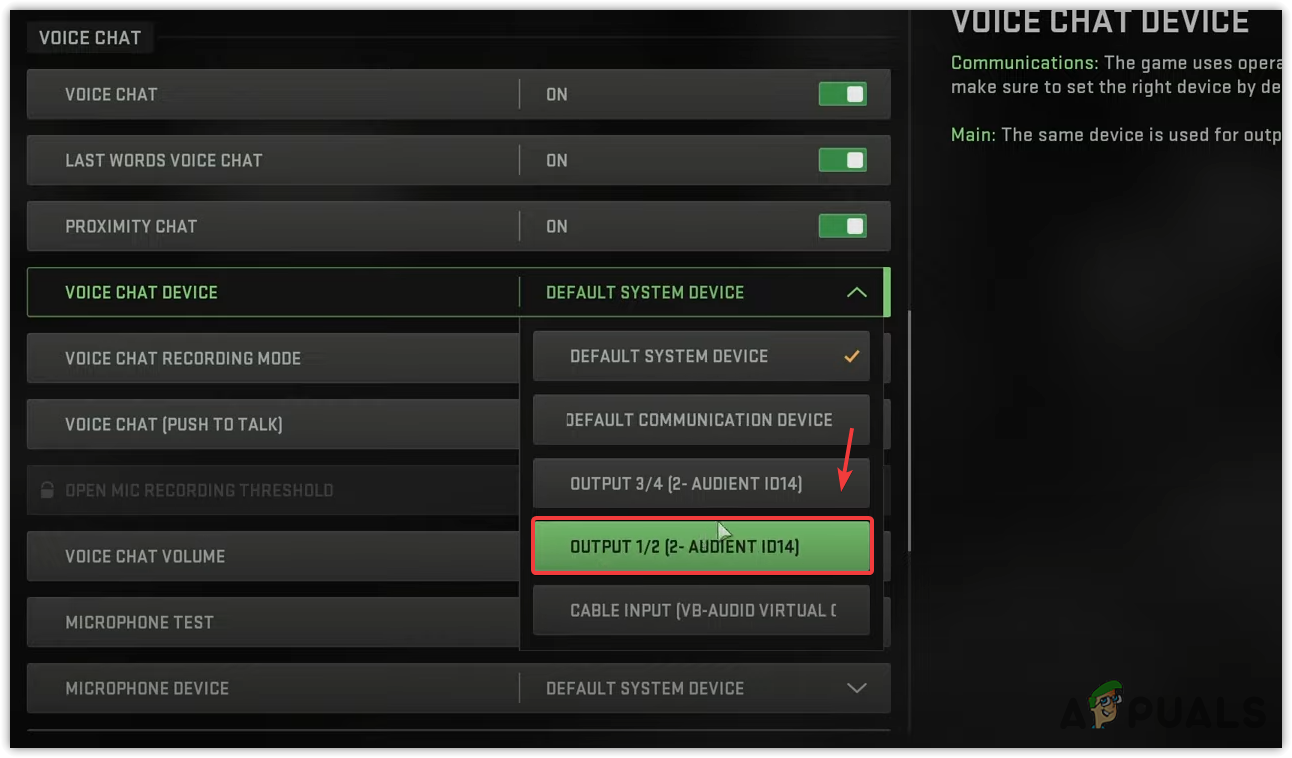Choose Default Communication Device option
Image resolution: width=1292 pixels, height=758 pixels.
(700, 420)
